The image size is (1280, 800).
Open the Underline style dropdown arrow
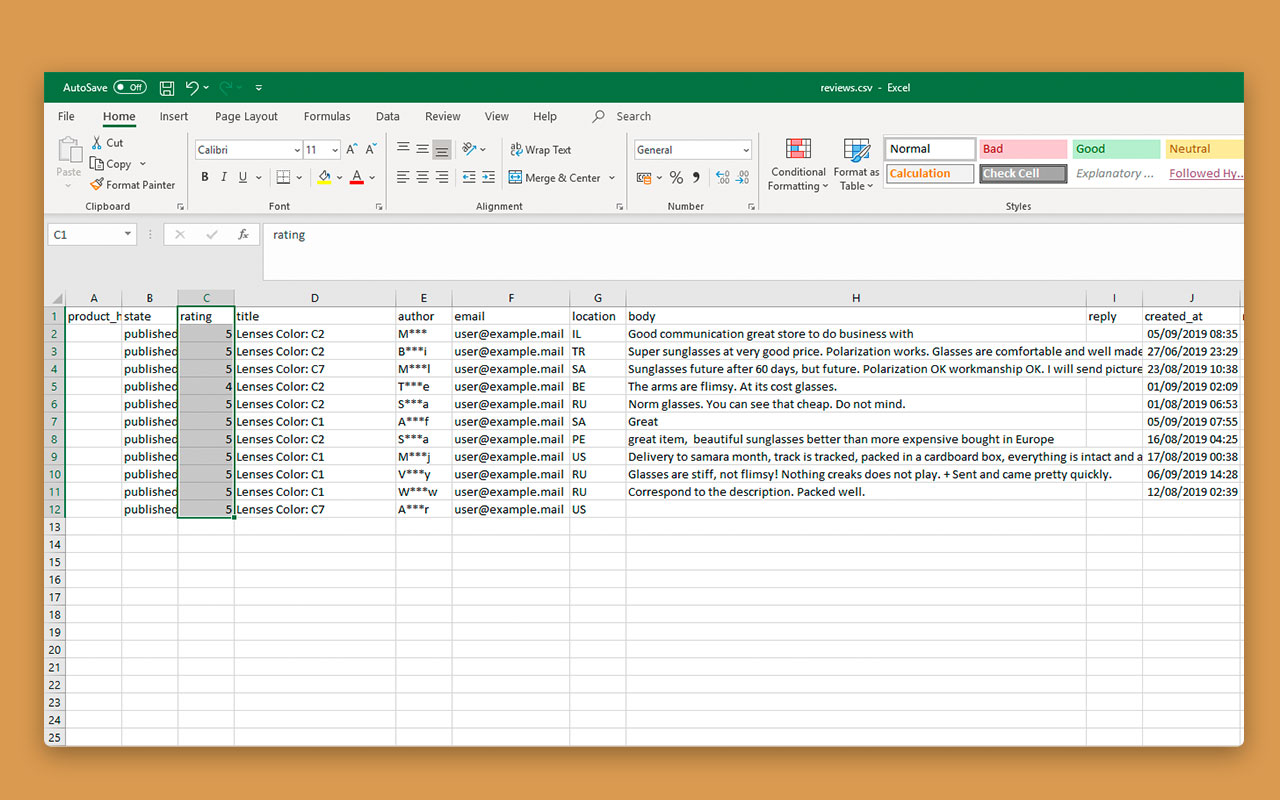pyautogui.click(x=259, y=178)
